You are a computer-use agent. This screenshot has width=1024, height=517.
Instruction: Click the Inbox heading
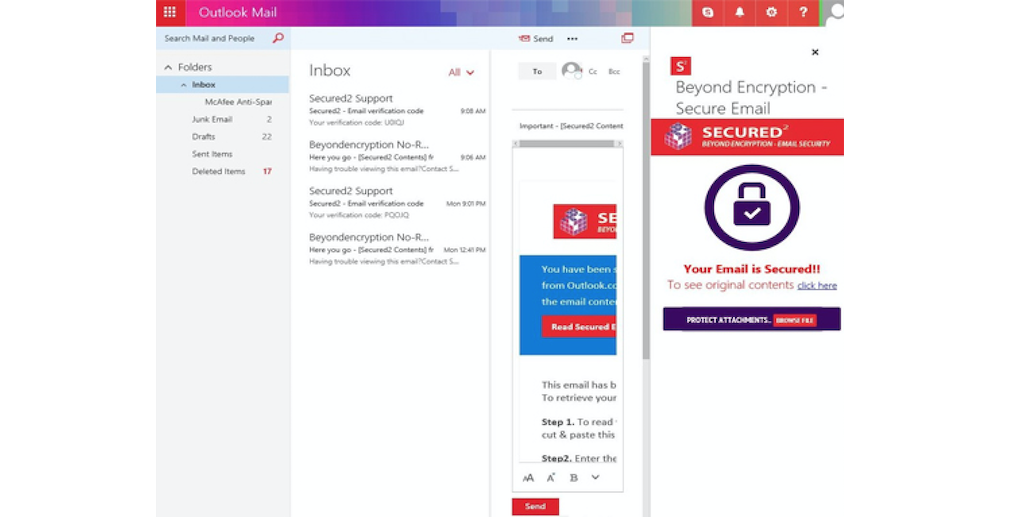click(x=330, y=70)
